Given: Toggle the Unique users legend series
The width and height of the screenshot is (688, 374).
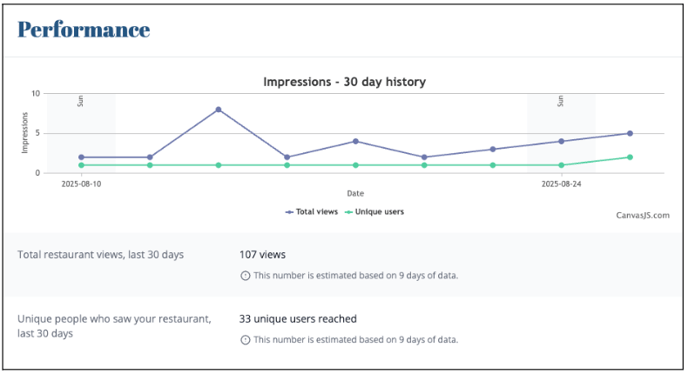Looking at the screenshot, I should coord(374,212).
